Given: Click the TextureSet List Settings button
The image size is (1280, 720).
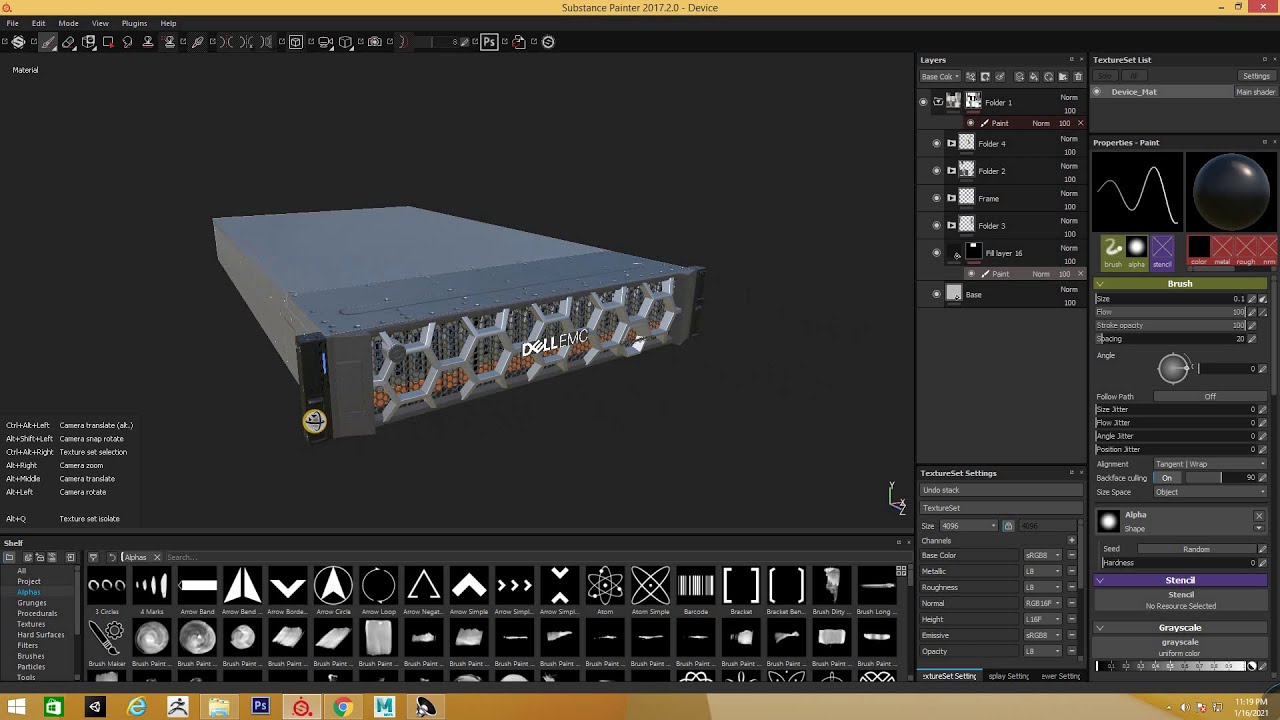Looking at the screenshot, I should click(x=1256, y=76).
